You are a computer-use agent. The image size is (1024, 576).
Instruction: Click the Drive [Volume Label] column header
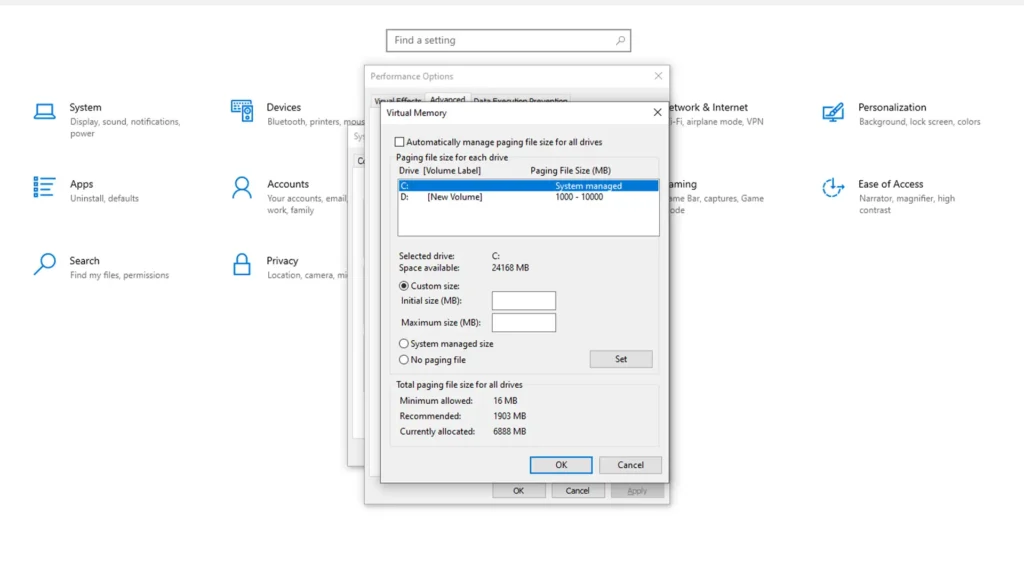tap(440, 170)
